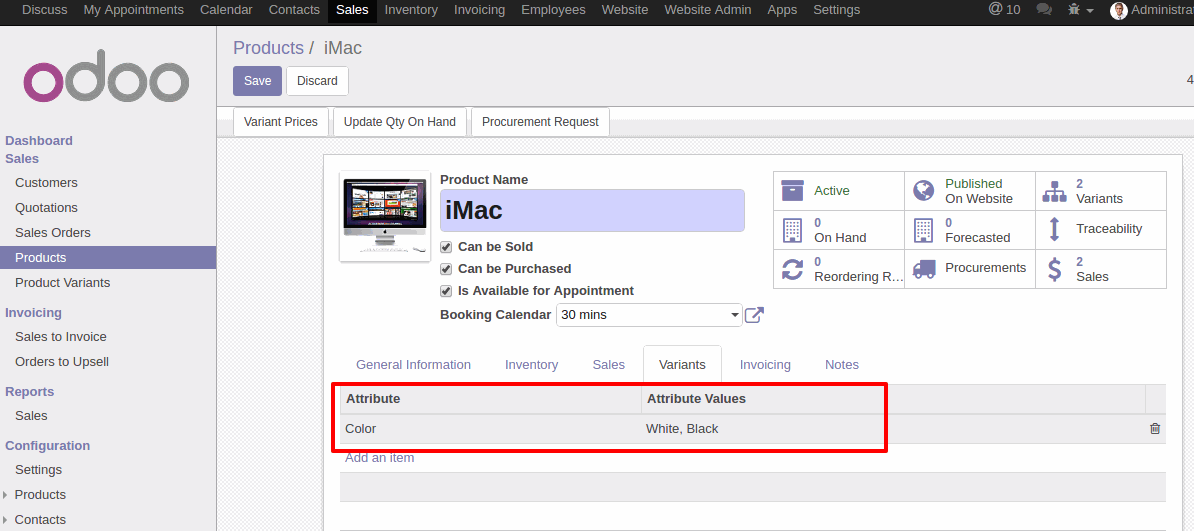Go back to Products breadcrumb
Image resolution: width=1194 pixels, height=531 pixels.
(x=268, y=48)
